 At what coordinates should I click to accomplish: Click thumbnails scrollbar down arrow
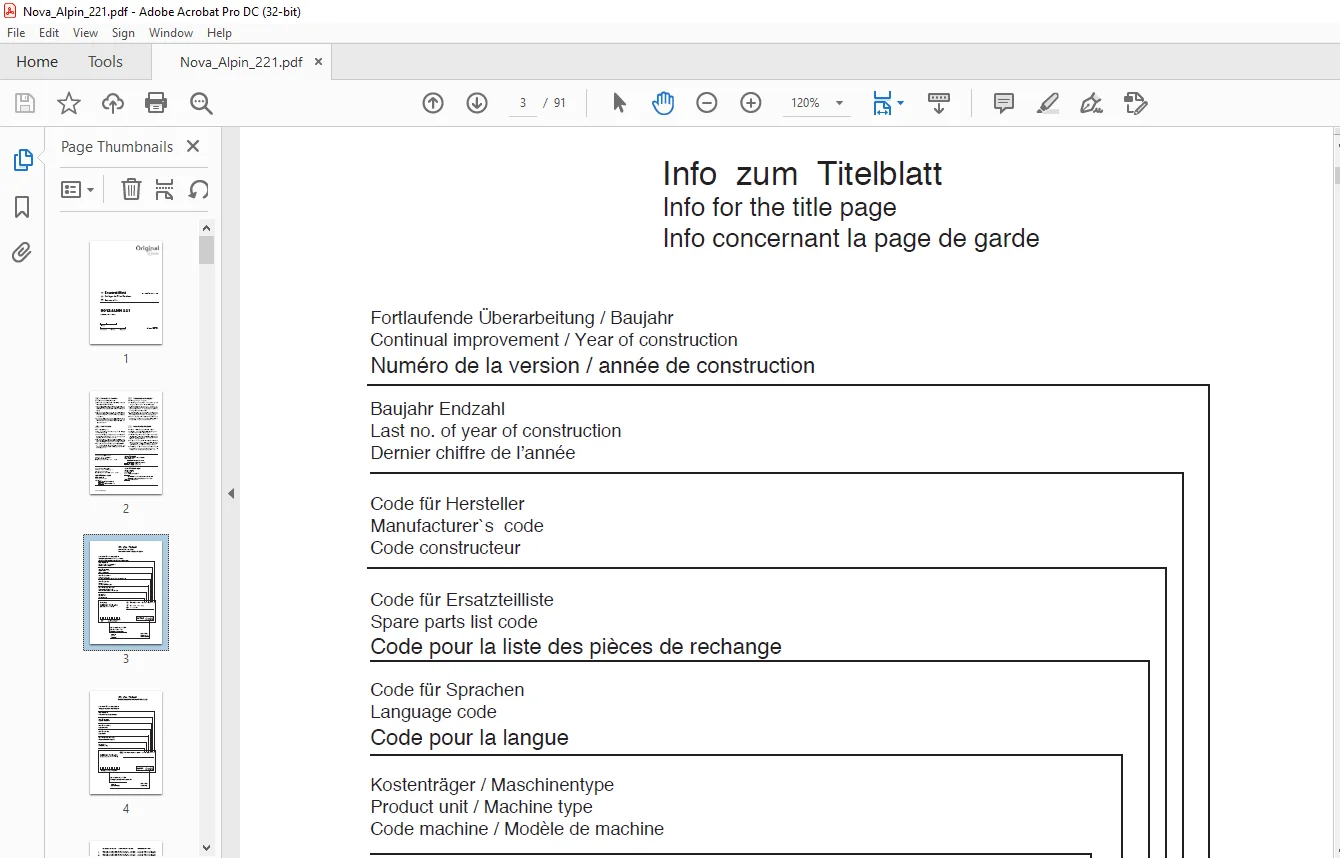tap(207, 847)
